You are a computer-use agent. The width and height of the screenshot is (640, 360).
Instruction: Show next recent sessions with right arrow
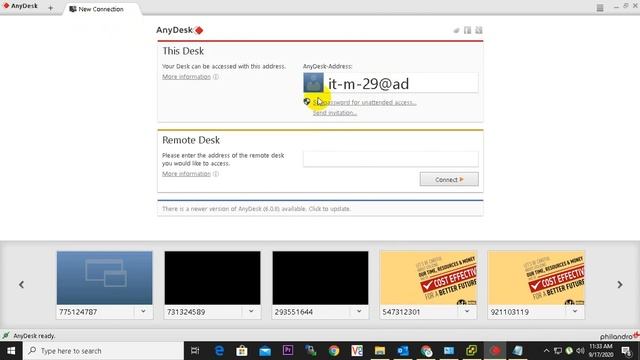[620, 284]
